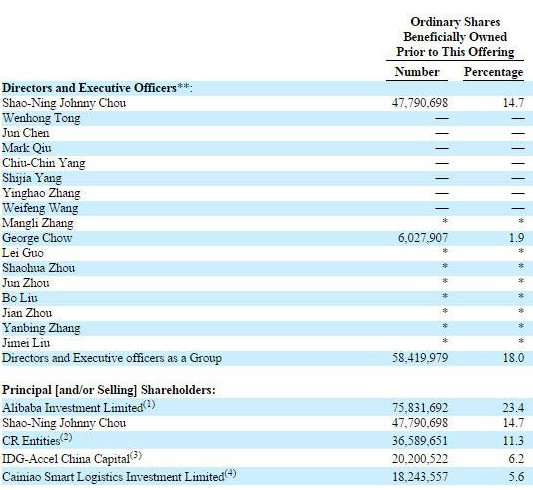
Task: Click the name Lei Guo
Action: click(23, 253)
